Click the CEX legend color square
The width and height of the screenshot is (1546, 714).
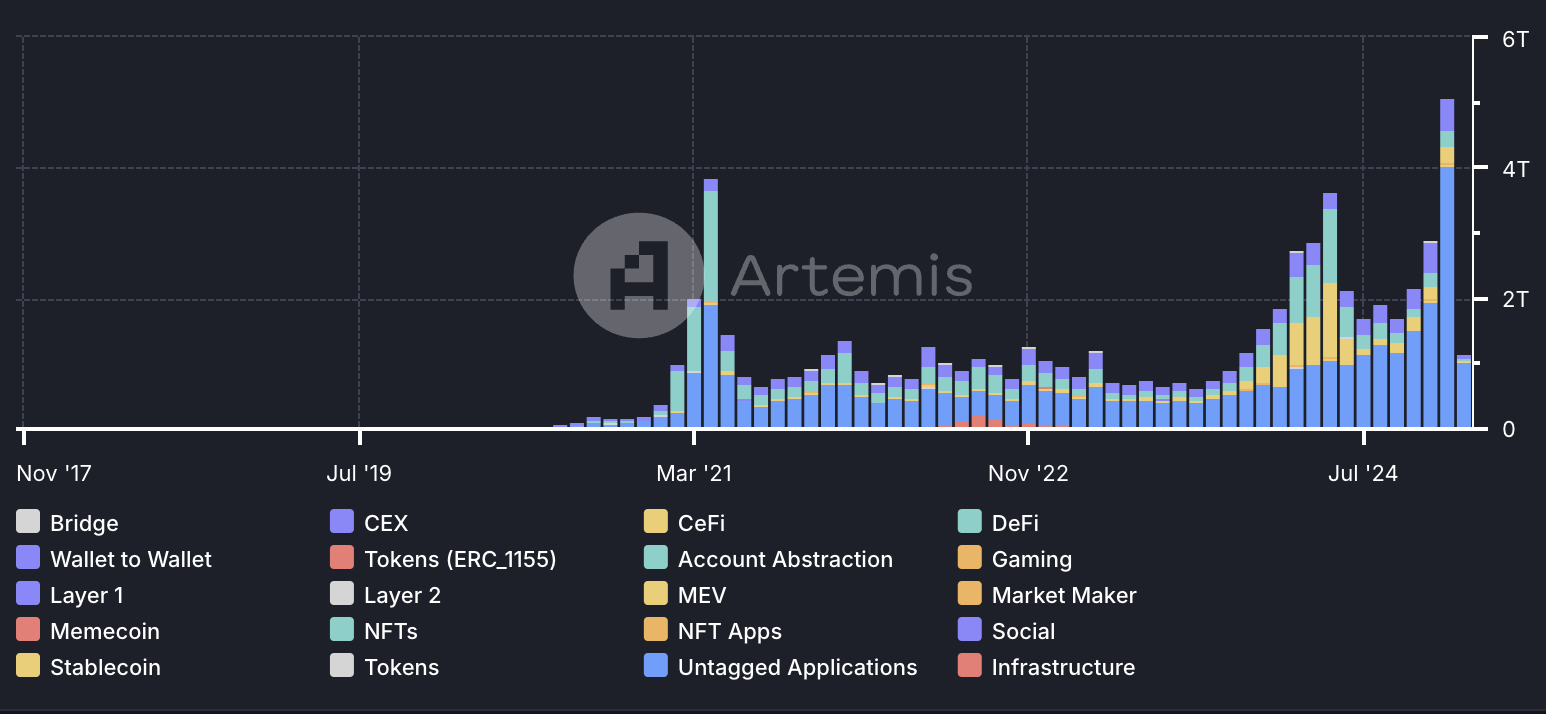tap(342, 522)
